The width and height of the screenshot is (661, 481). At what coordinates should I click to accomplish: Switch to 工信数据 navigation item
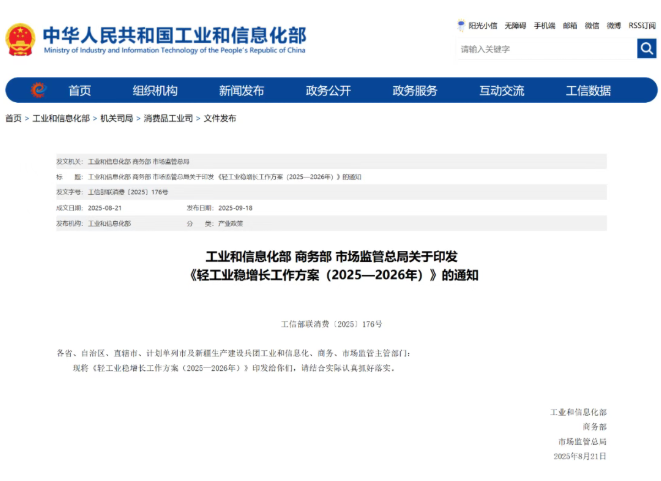(x=588, y=91)
